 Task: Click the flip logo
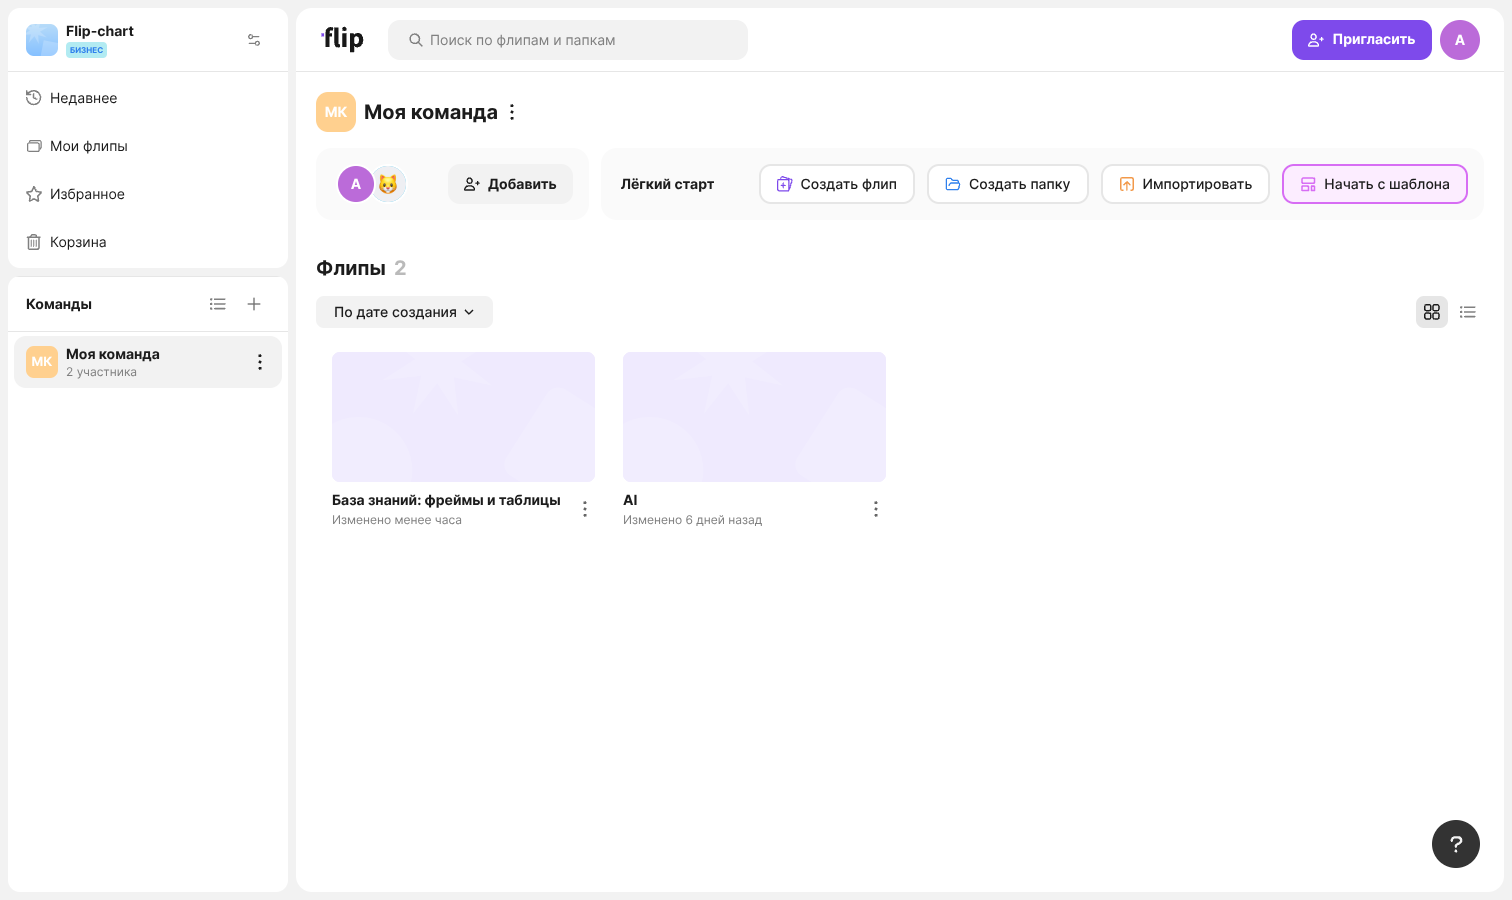pos(342,39)
